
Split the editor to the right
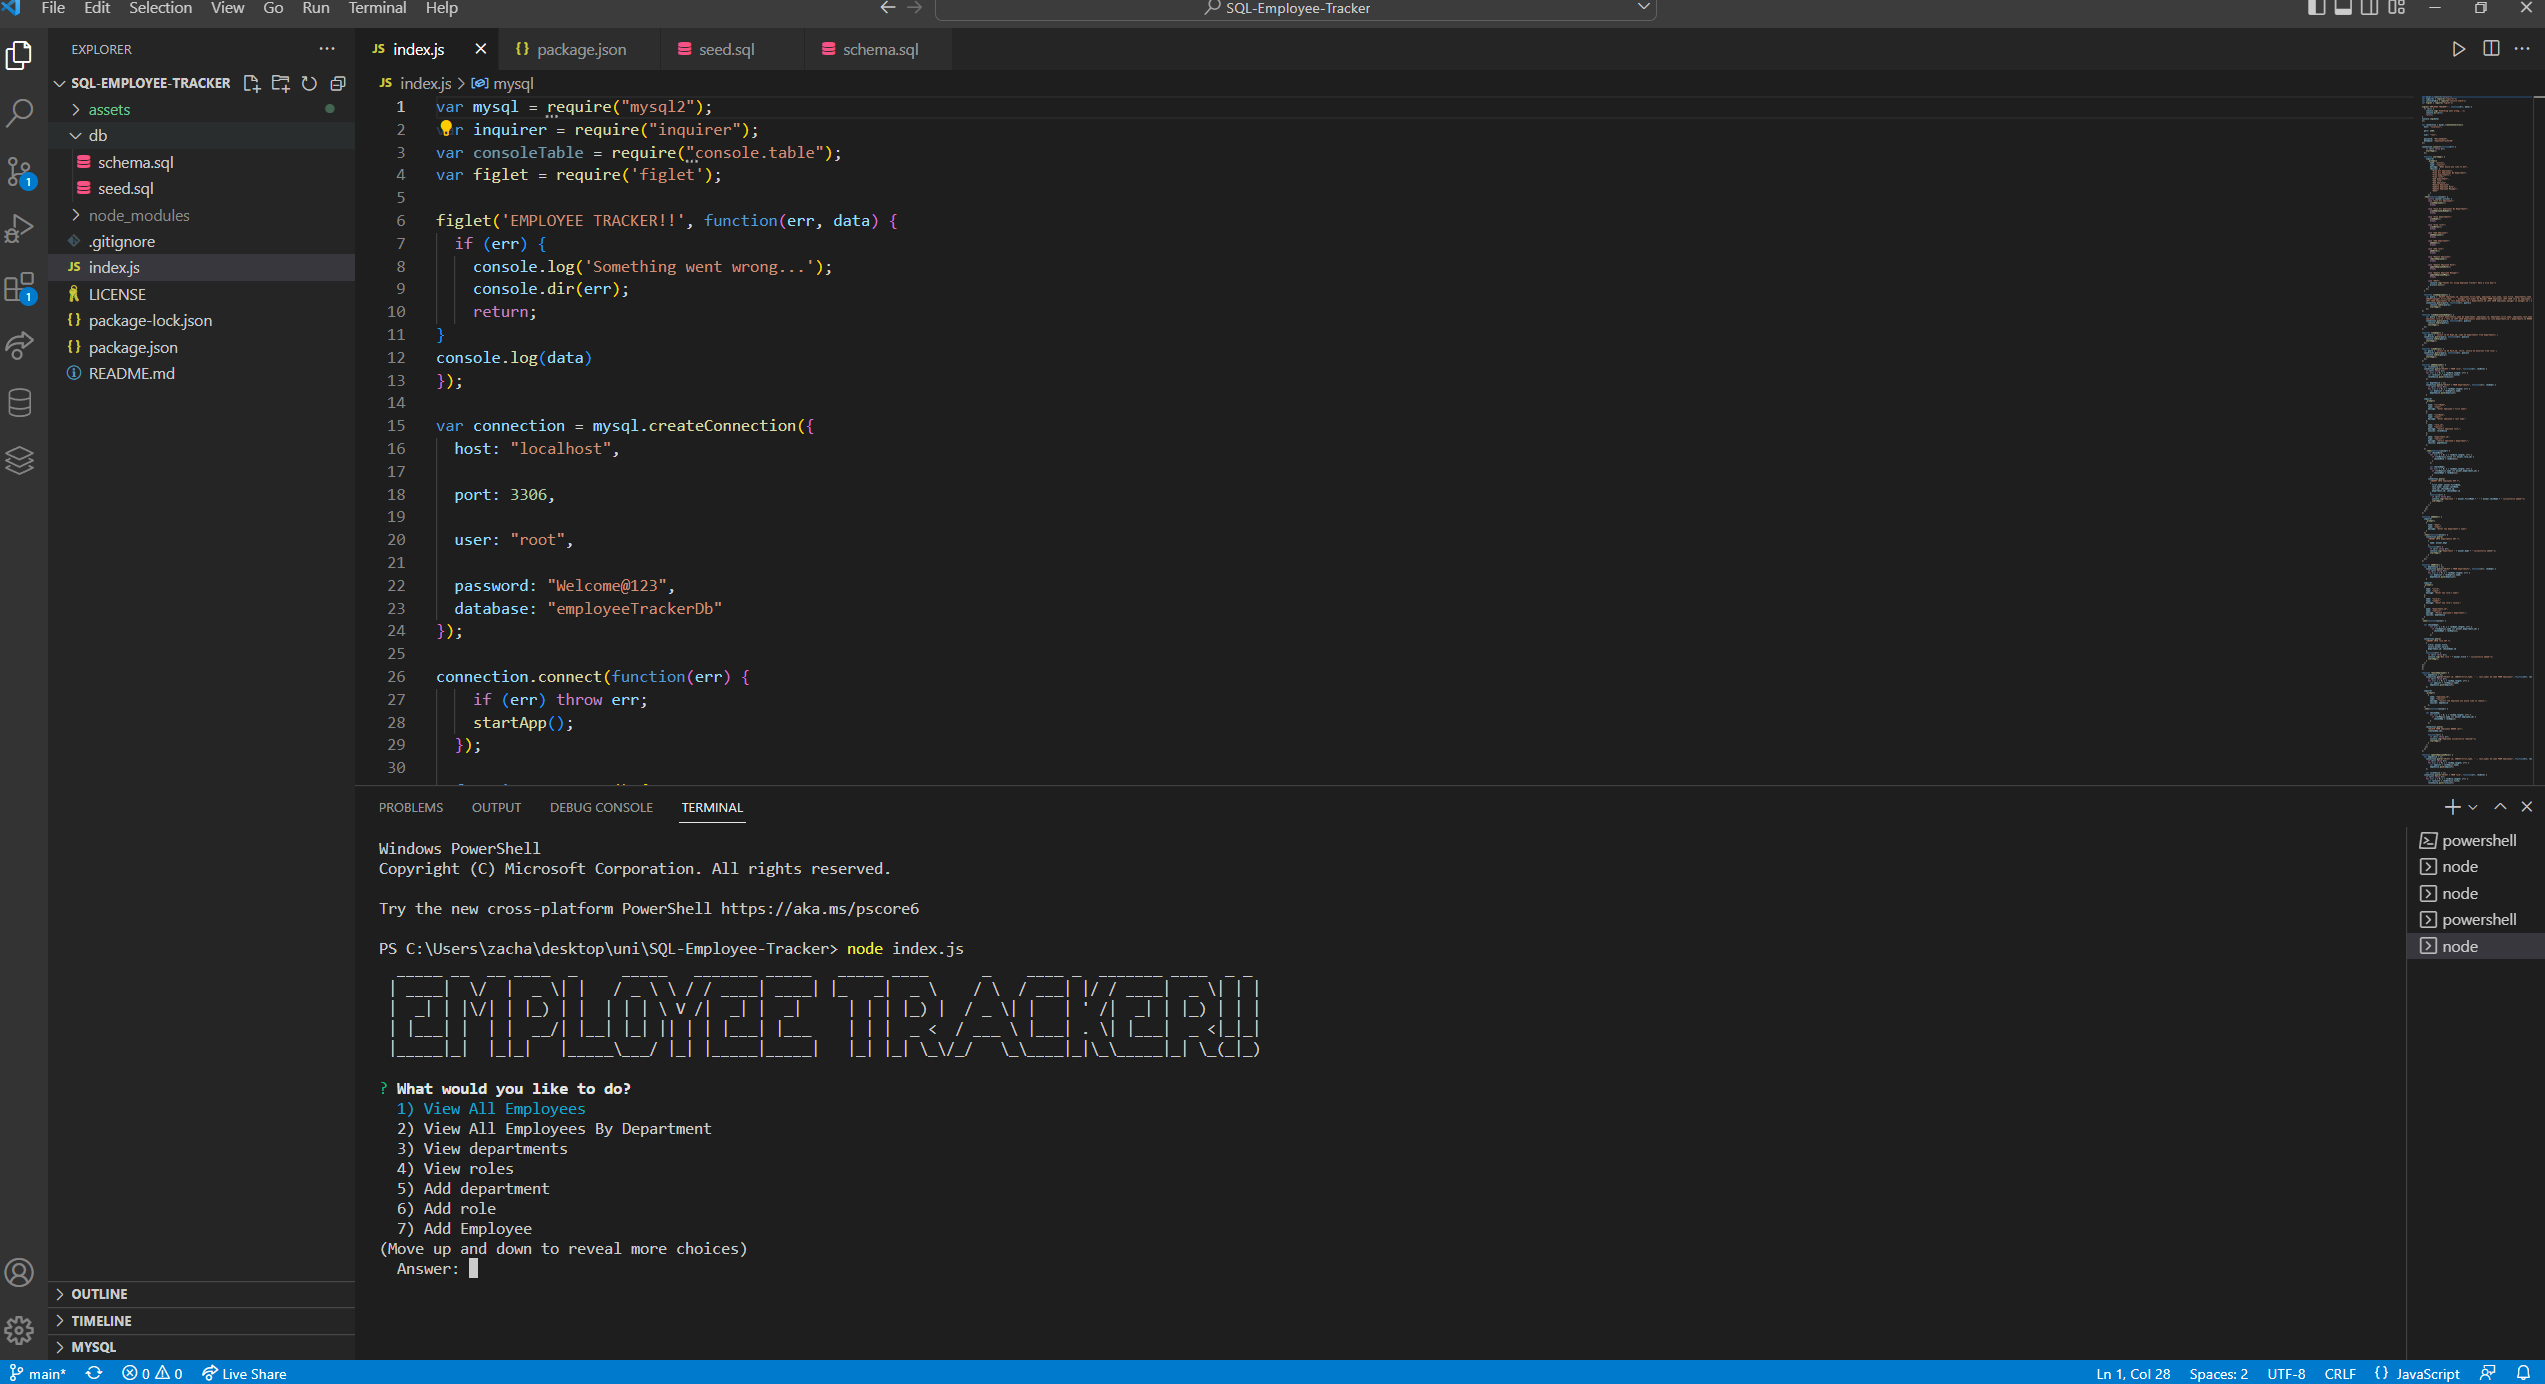(x=2491, y=49)
